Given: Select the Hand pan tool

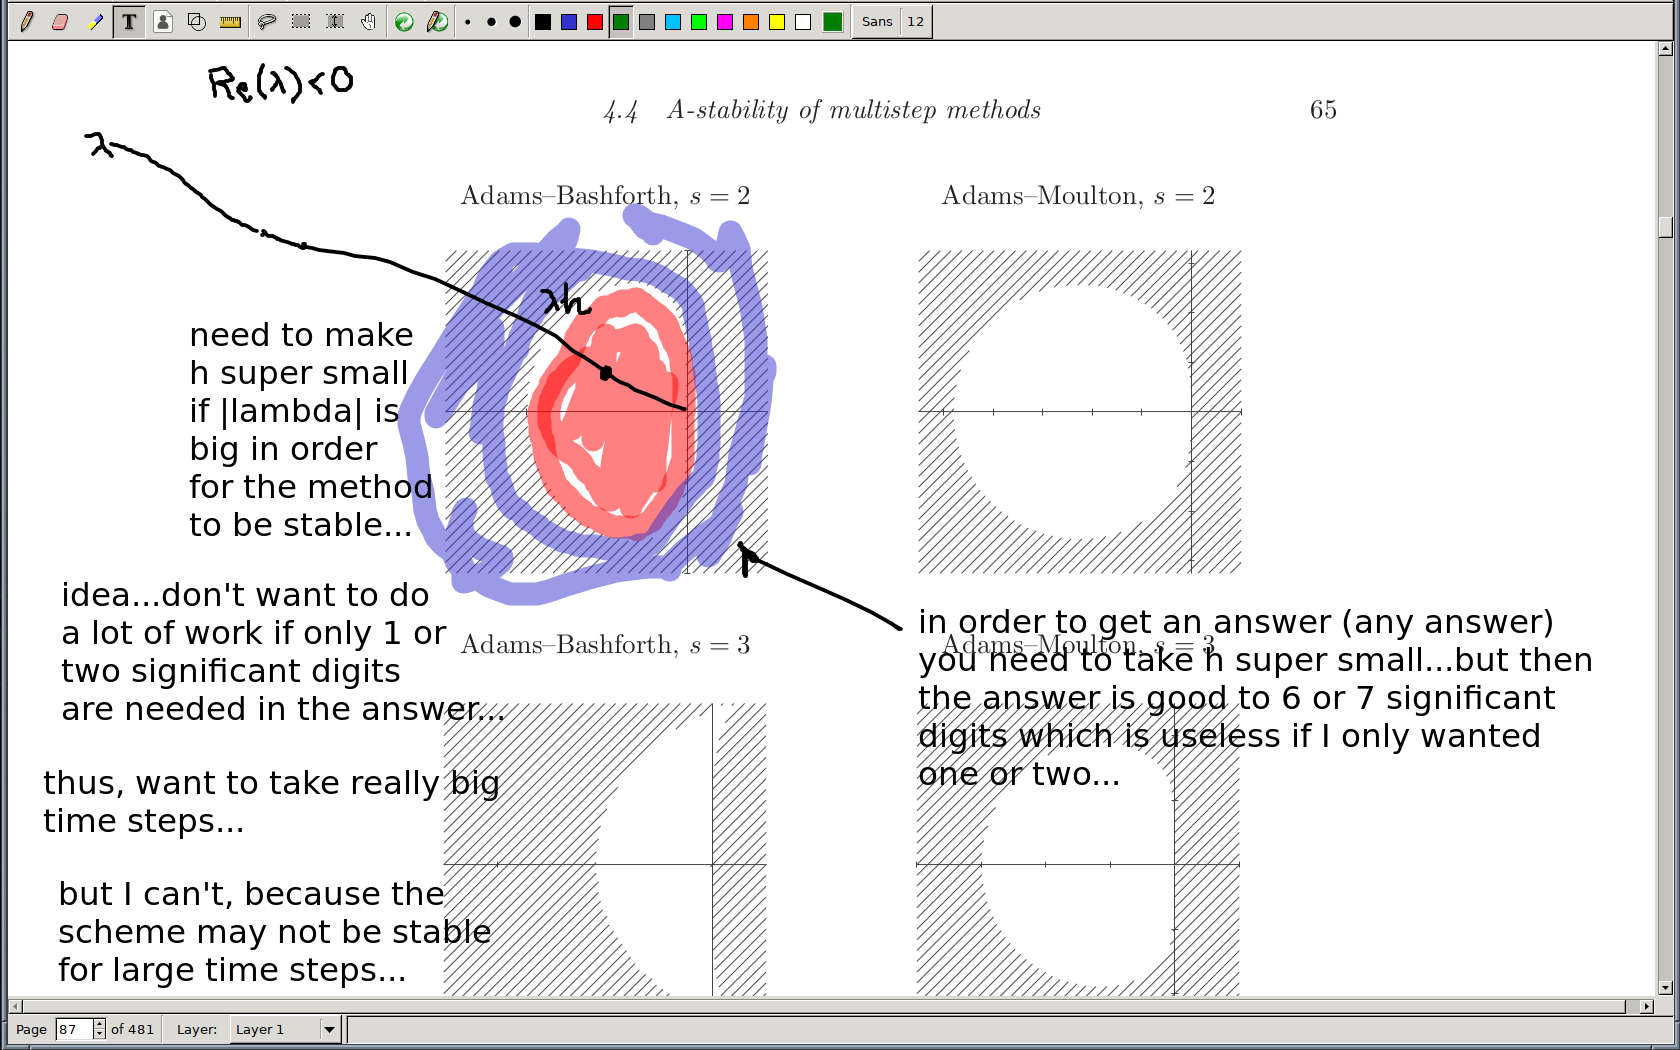Looking at the screenshot, I should [x=369, y=22].
